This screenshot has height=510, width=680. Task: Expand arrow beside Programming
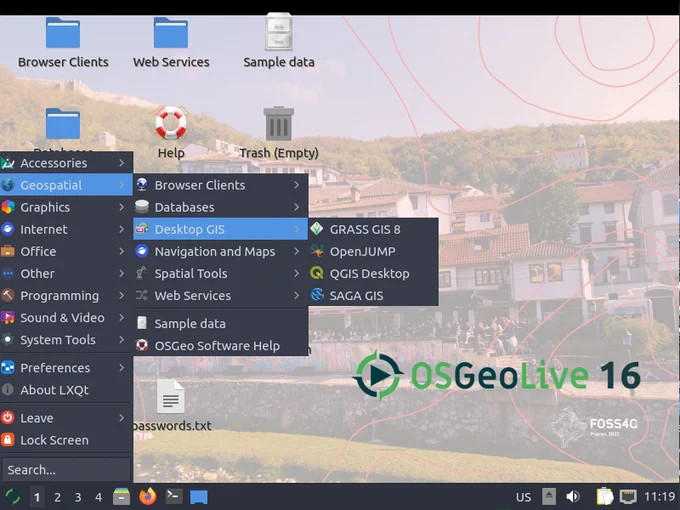[x=122, y=295]
